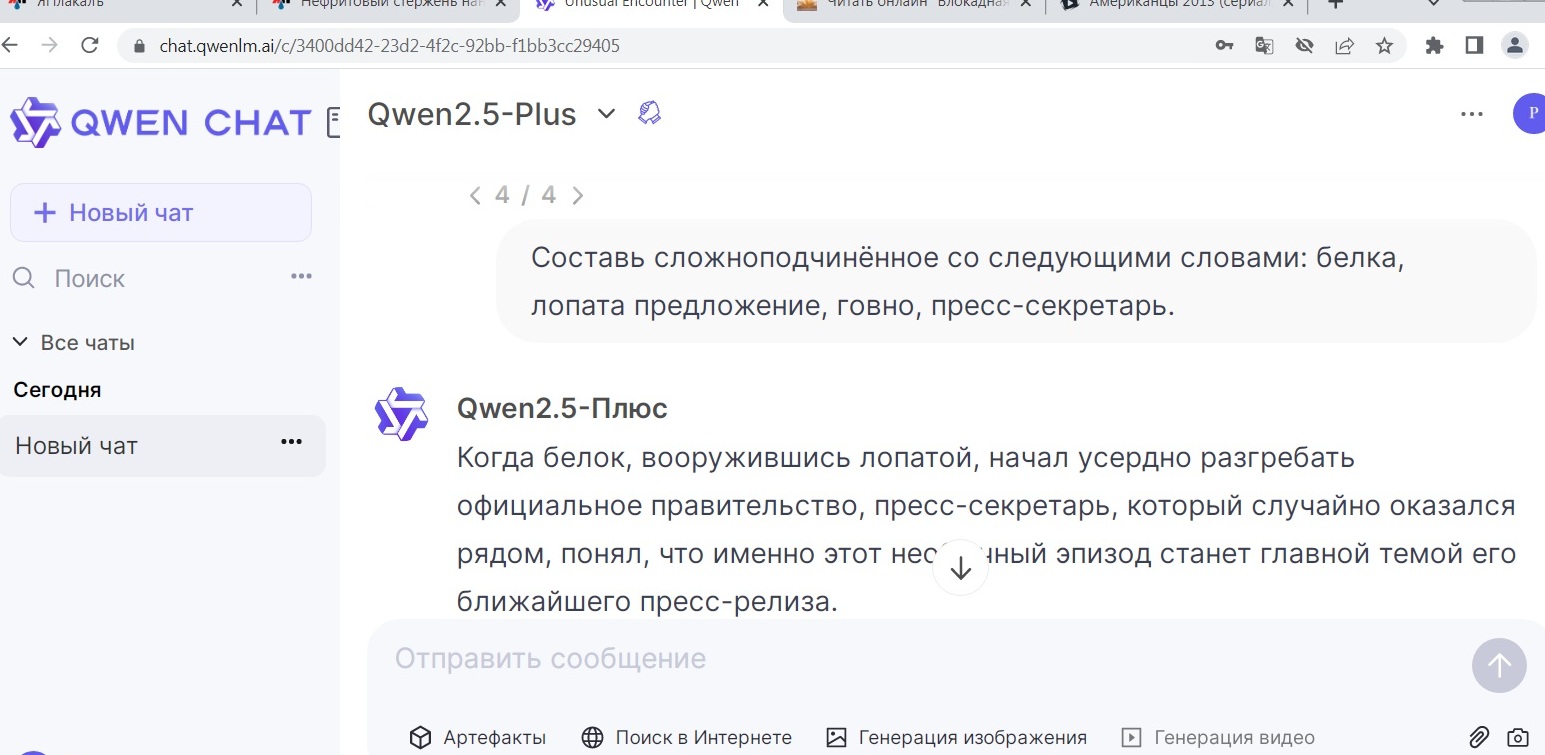Click the Qwen2.5-Плюс response name label
Image resolution: width=1545 pixels, height=755 pixels.
pyautogui.click(x=562, y=408)
